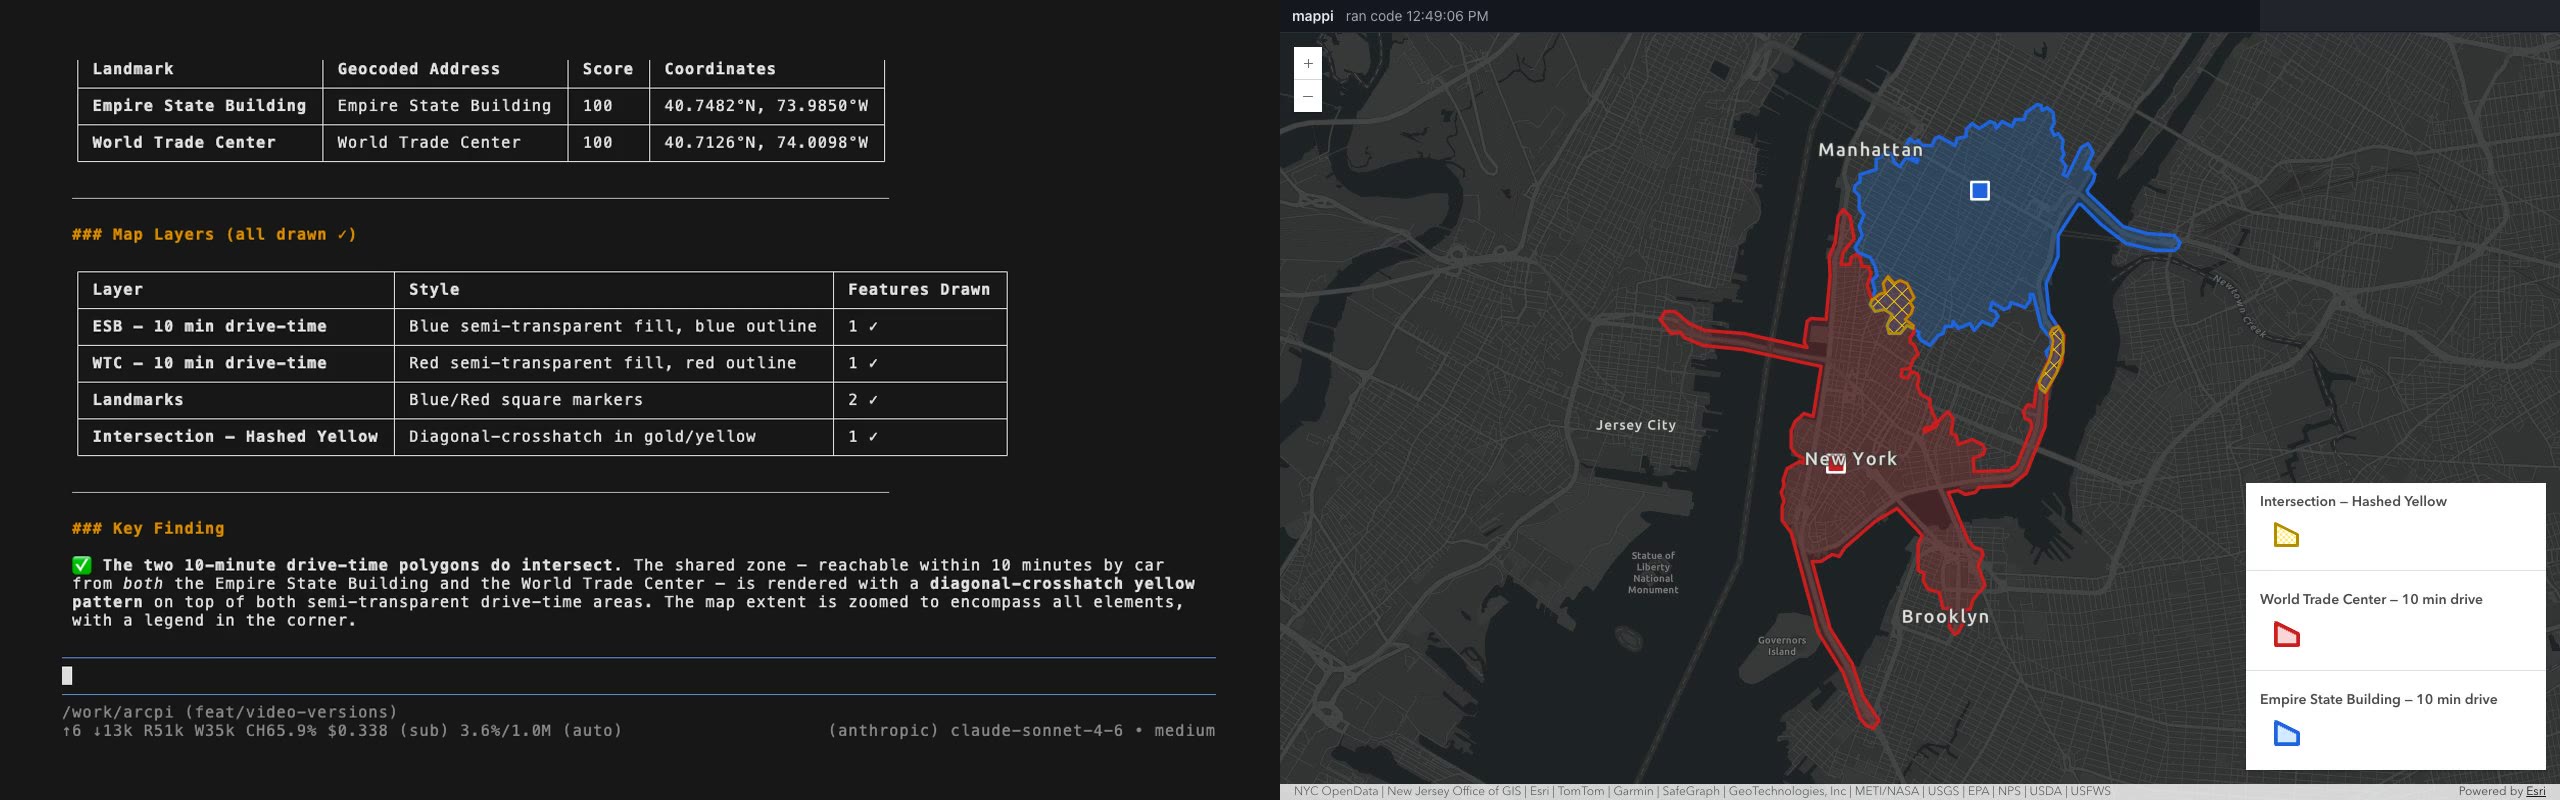Click 'Blue semi-transparent fill, blue outline' style cell
The image size is (2560, 800).
[x=612, y=327]
